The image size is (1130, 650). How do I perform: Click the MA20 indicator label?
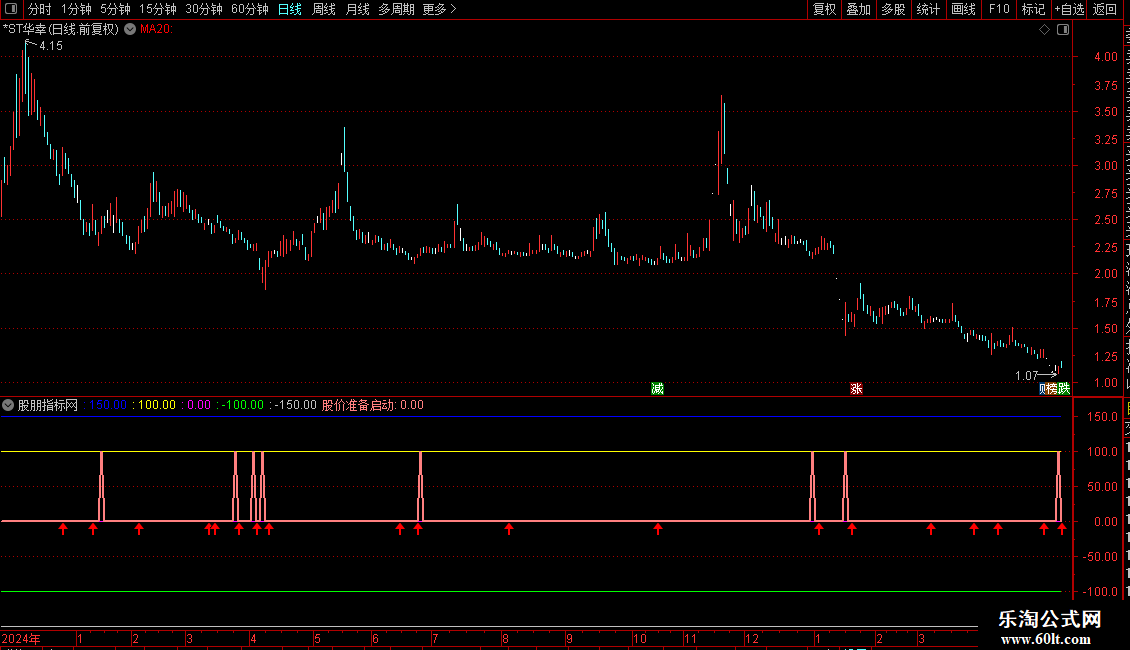(156, 30)
